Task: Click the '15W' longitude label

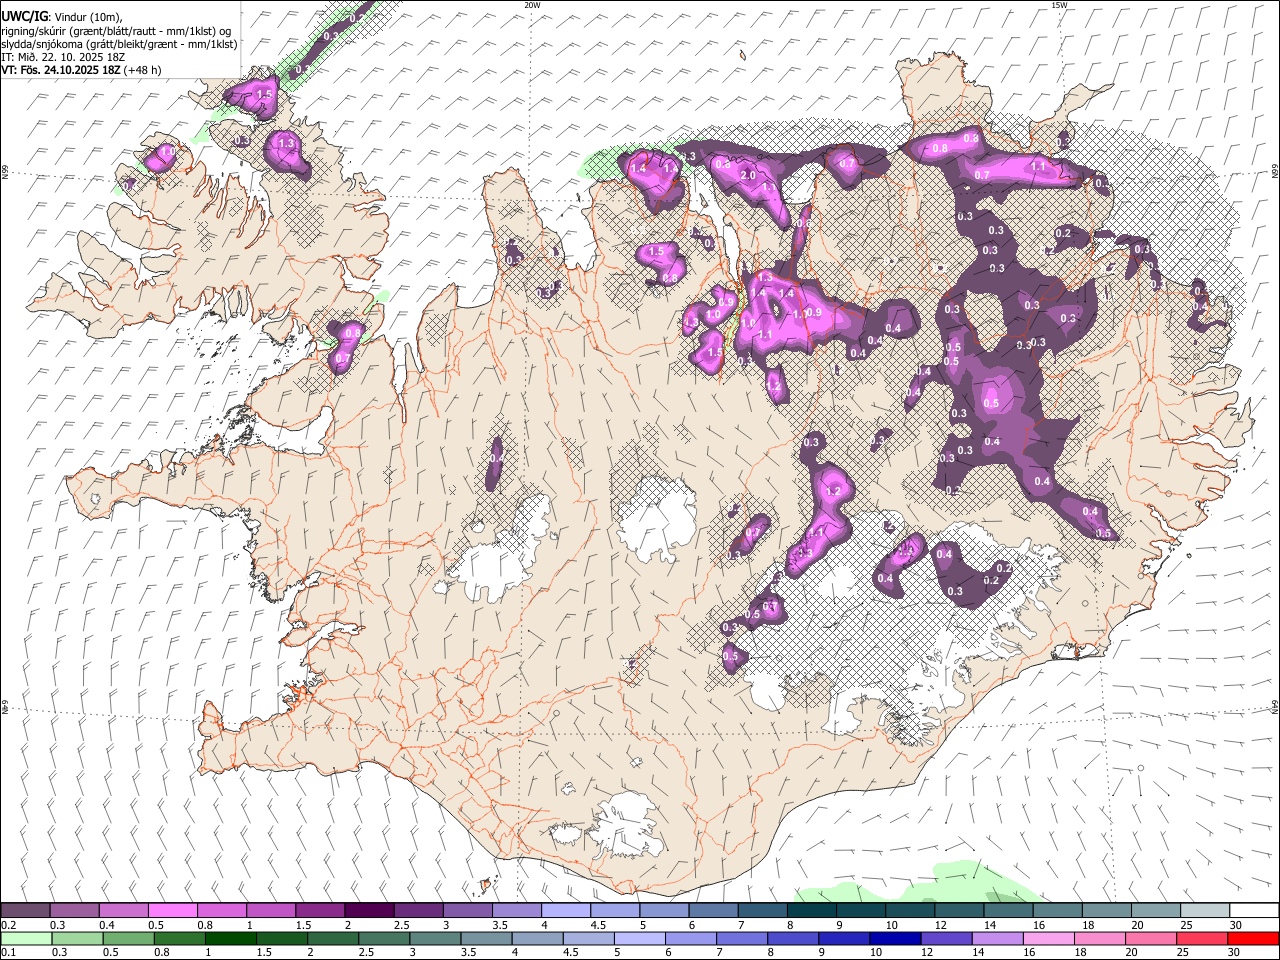Action: (x=1059, y=5)
